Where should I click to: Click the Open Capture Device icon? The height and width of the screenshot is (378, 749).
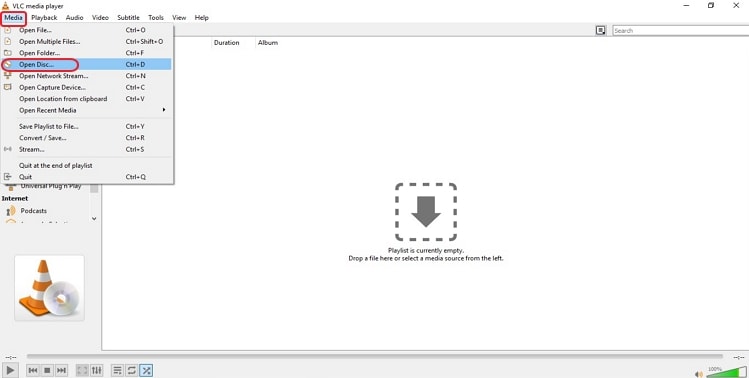pyautogui.click(x=7, y=87)
